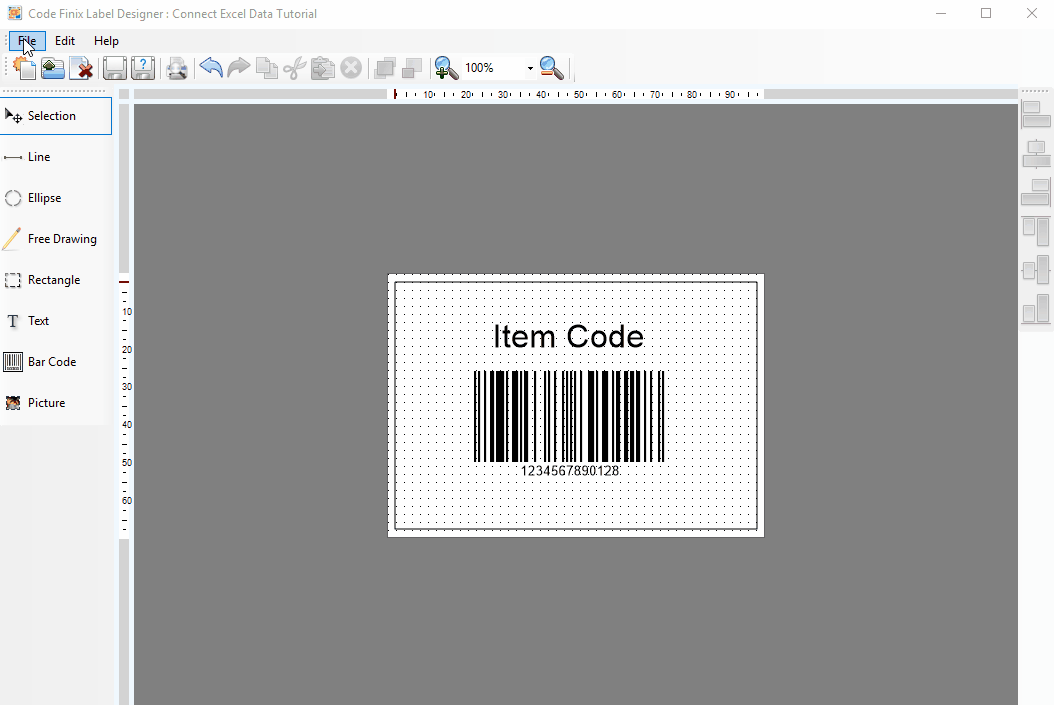This screenshot has height=705, width=1054.
Task: Copy the selected object
Action: tap(267, 68)
